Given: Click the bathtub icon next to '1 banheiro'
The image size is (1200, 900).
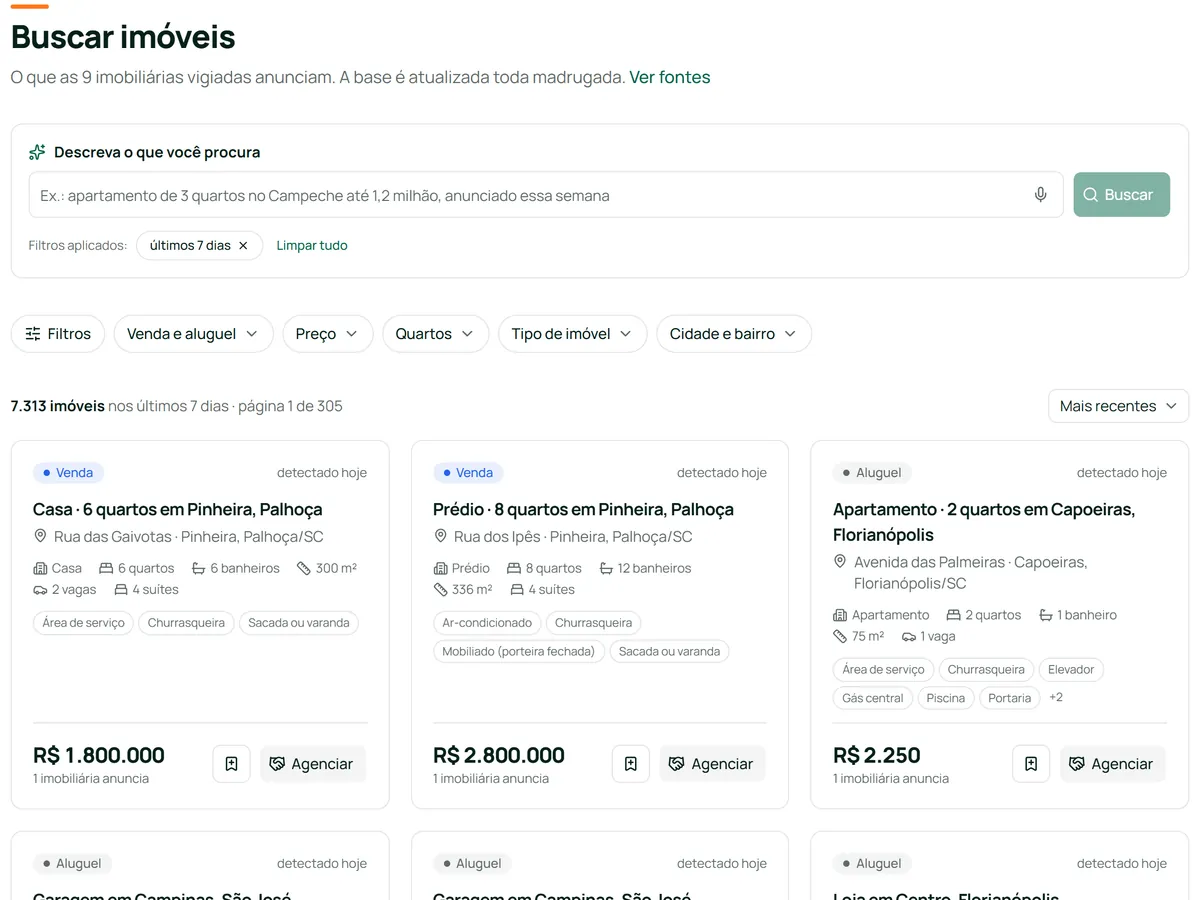Looking at the screenshot, I should [1046, 615].
